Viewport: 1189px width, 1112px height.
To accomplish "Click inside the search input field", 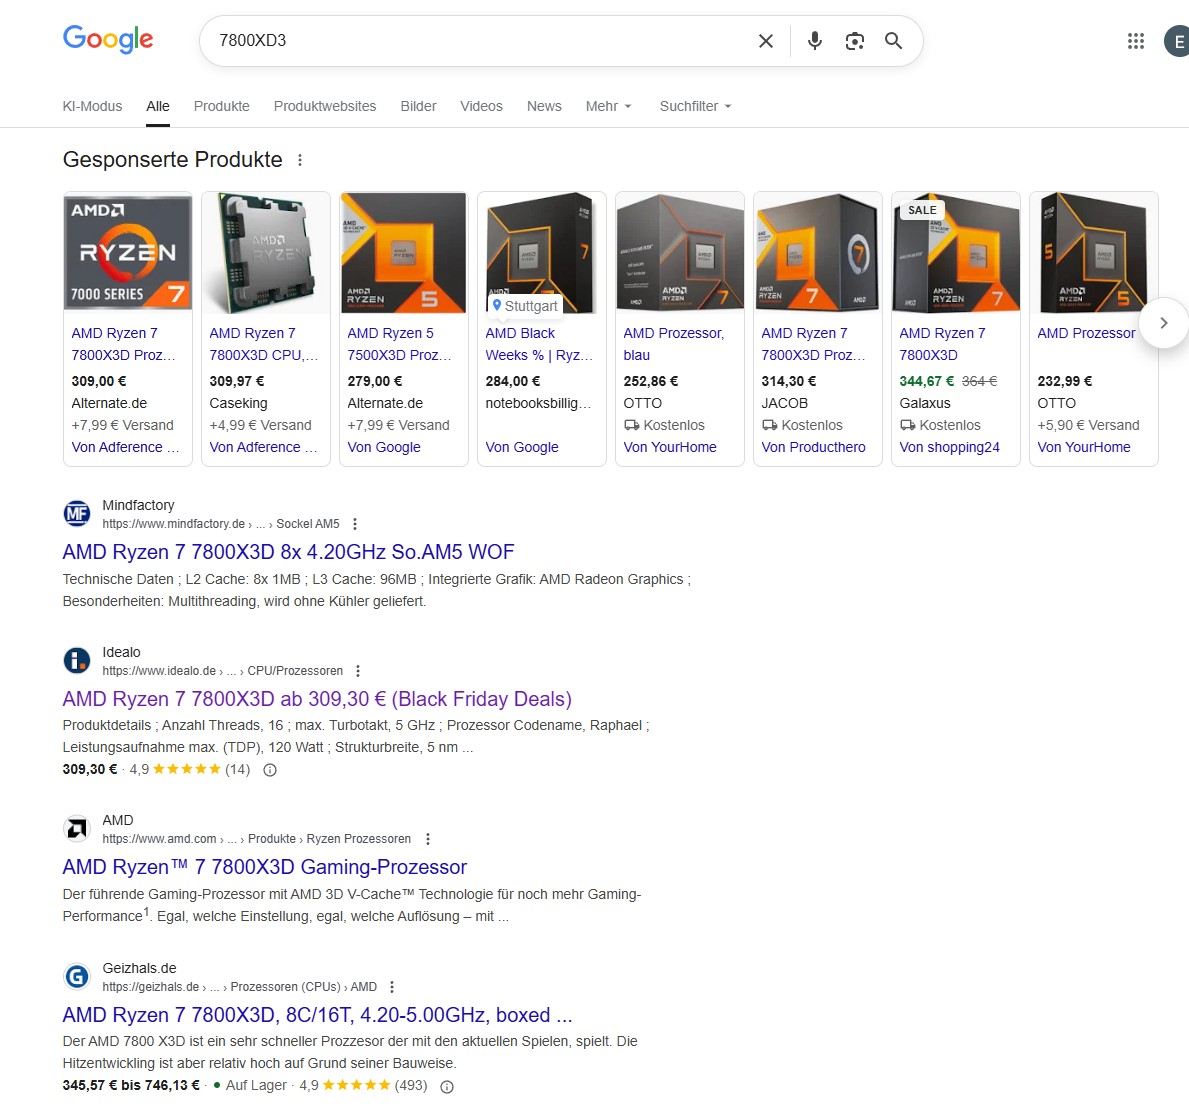I will (450, 41).
